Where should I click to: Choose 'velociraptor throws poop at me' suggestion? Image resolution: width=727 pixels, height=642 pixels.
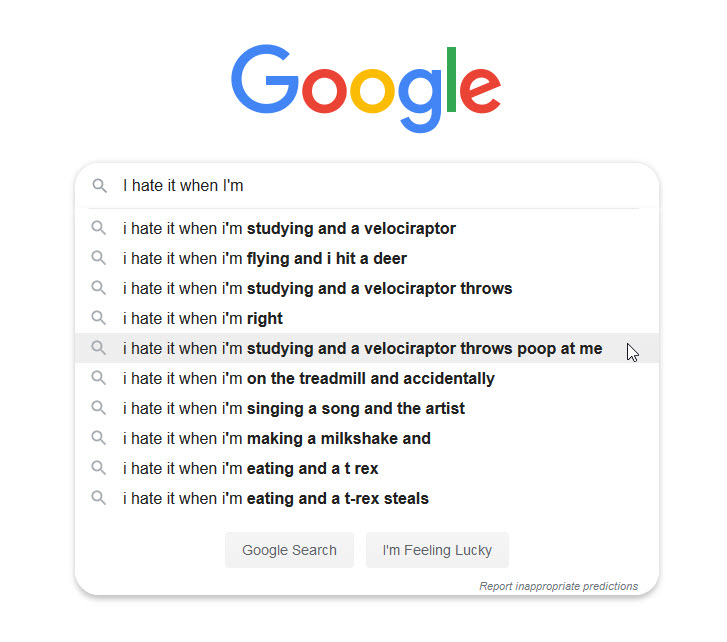(x=362, y=349)
